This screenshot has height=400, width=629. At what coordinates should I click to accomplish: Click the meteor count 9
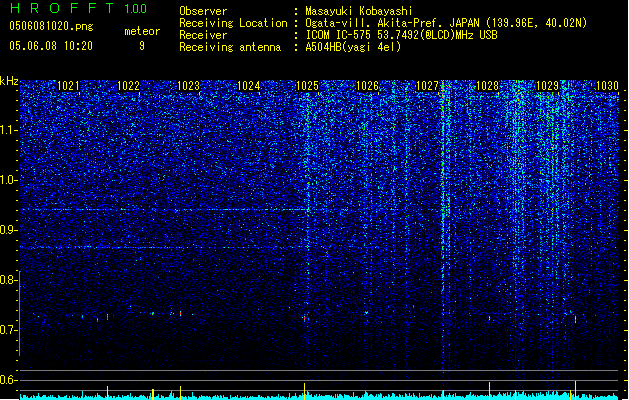click(x=142, y=46)
